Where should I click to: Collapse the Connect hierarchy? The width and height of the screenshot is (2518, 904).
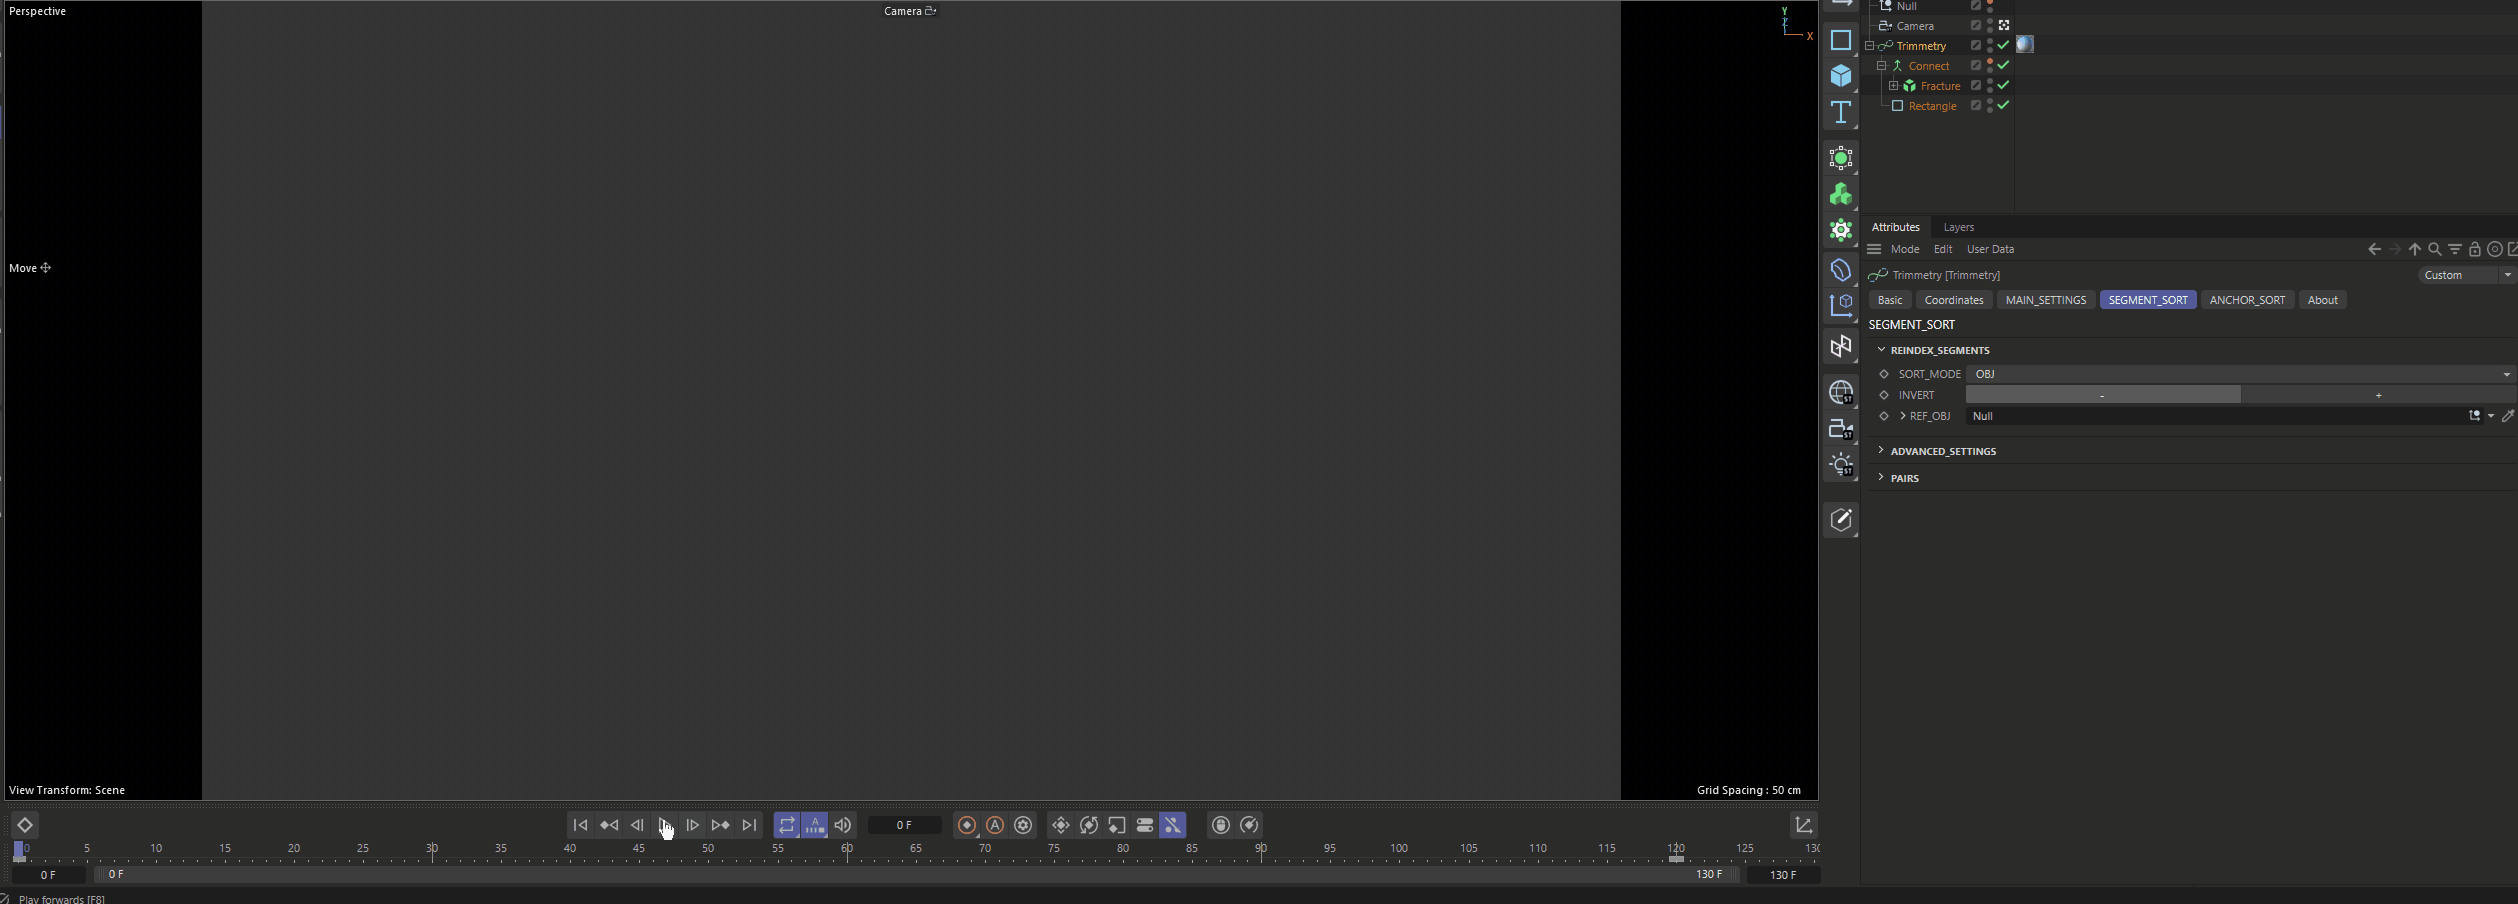point(1881,66)
